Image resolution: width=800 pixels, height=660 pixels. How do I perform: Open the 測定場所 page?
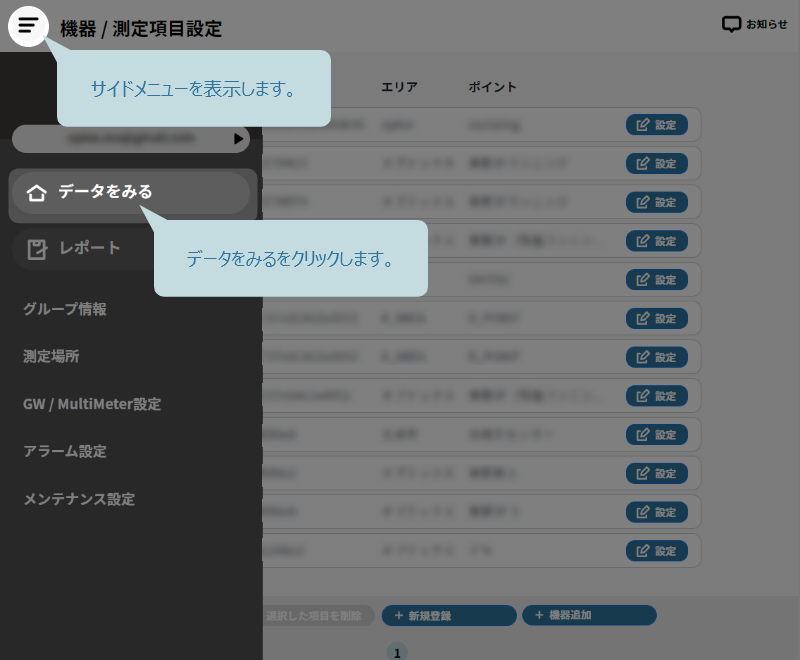tap(51, 356)
